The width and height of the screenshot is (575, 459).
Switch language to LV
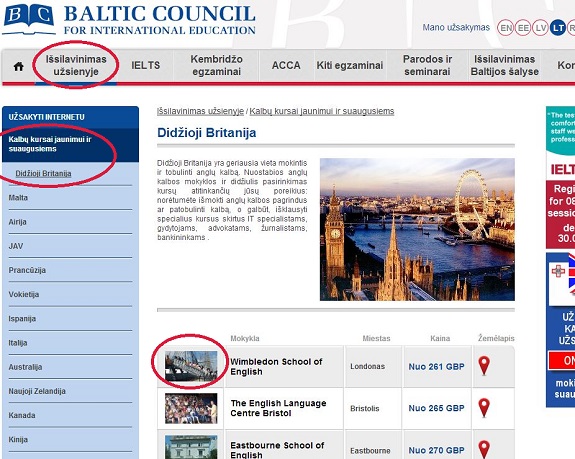tap(540, 28)
